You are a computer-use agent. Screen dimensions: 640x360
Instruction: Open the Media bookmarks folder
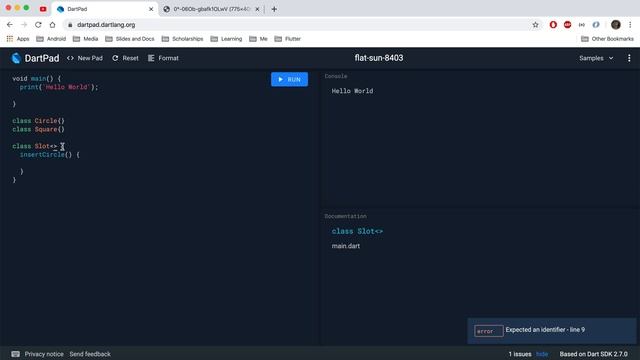(85, 39)
